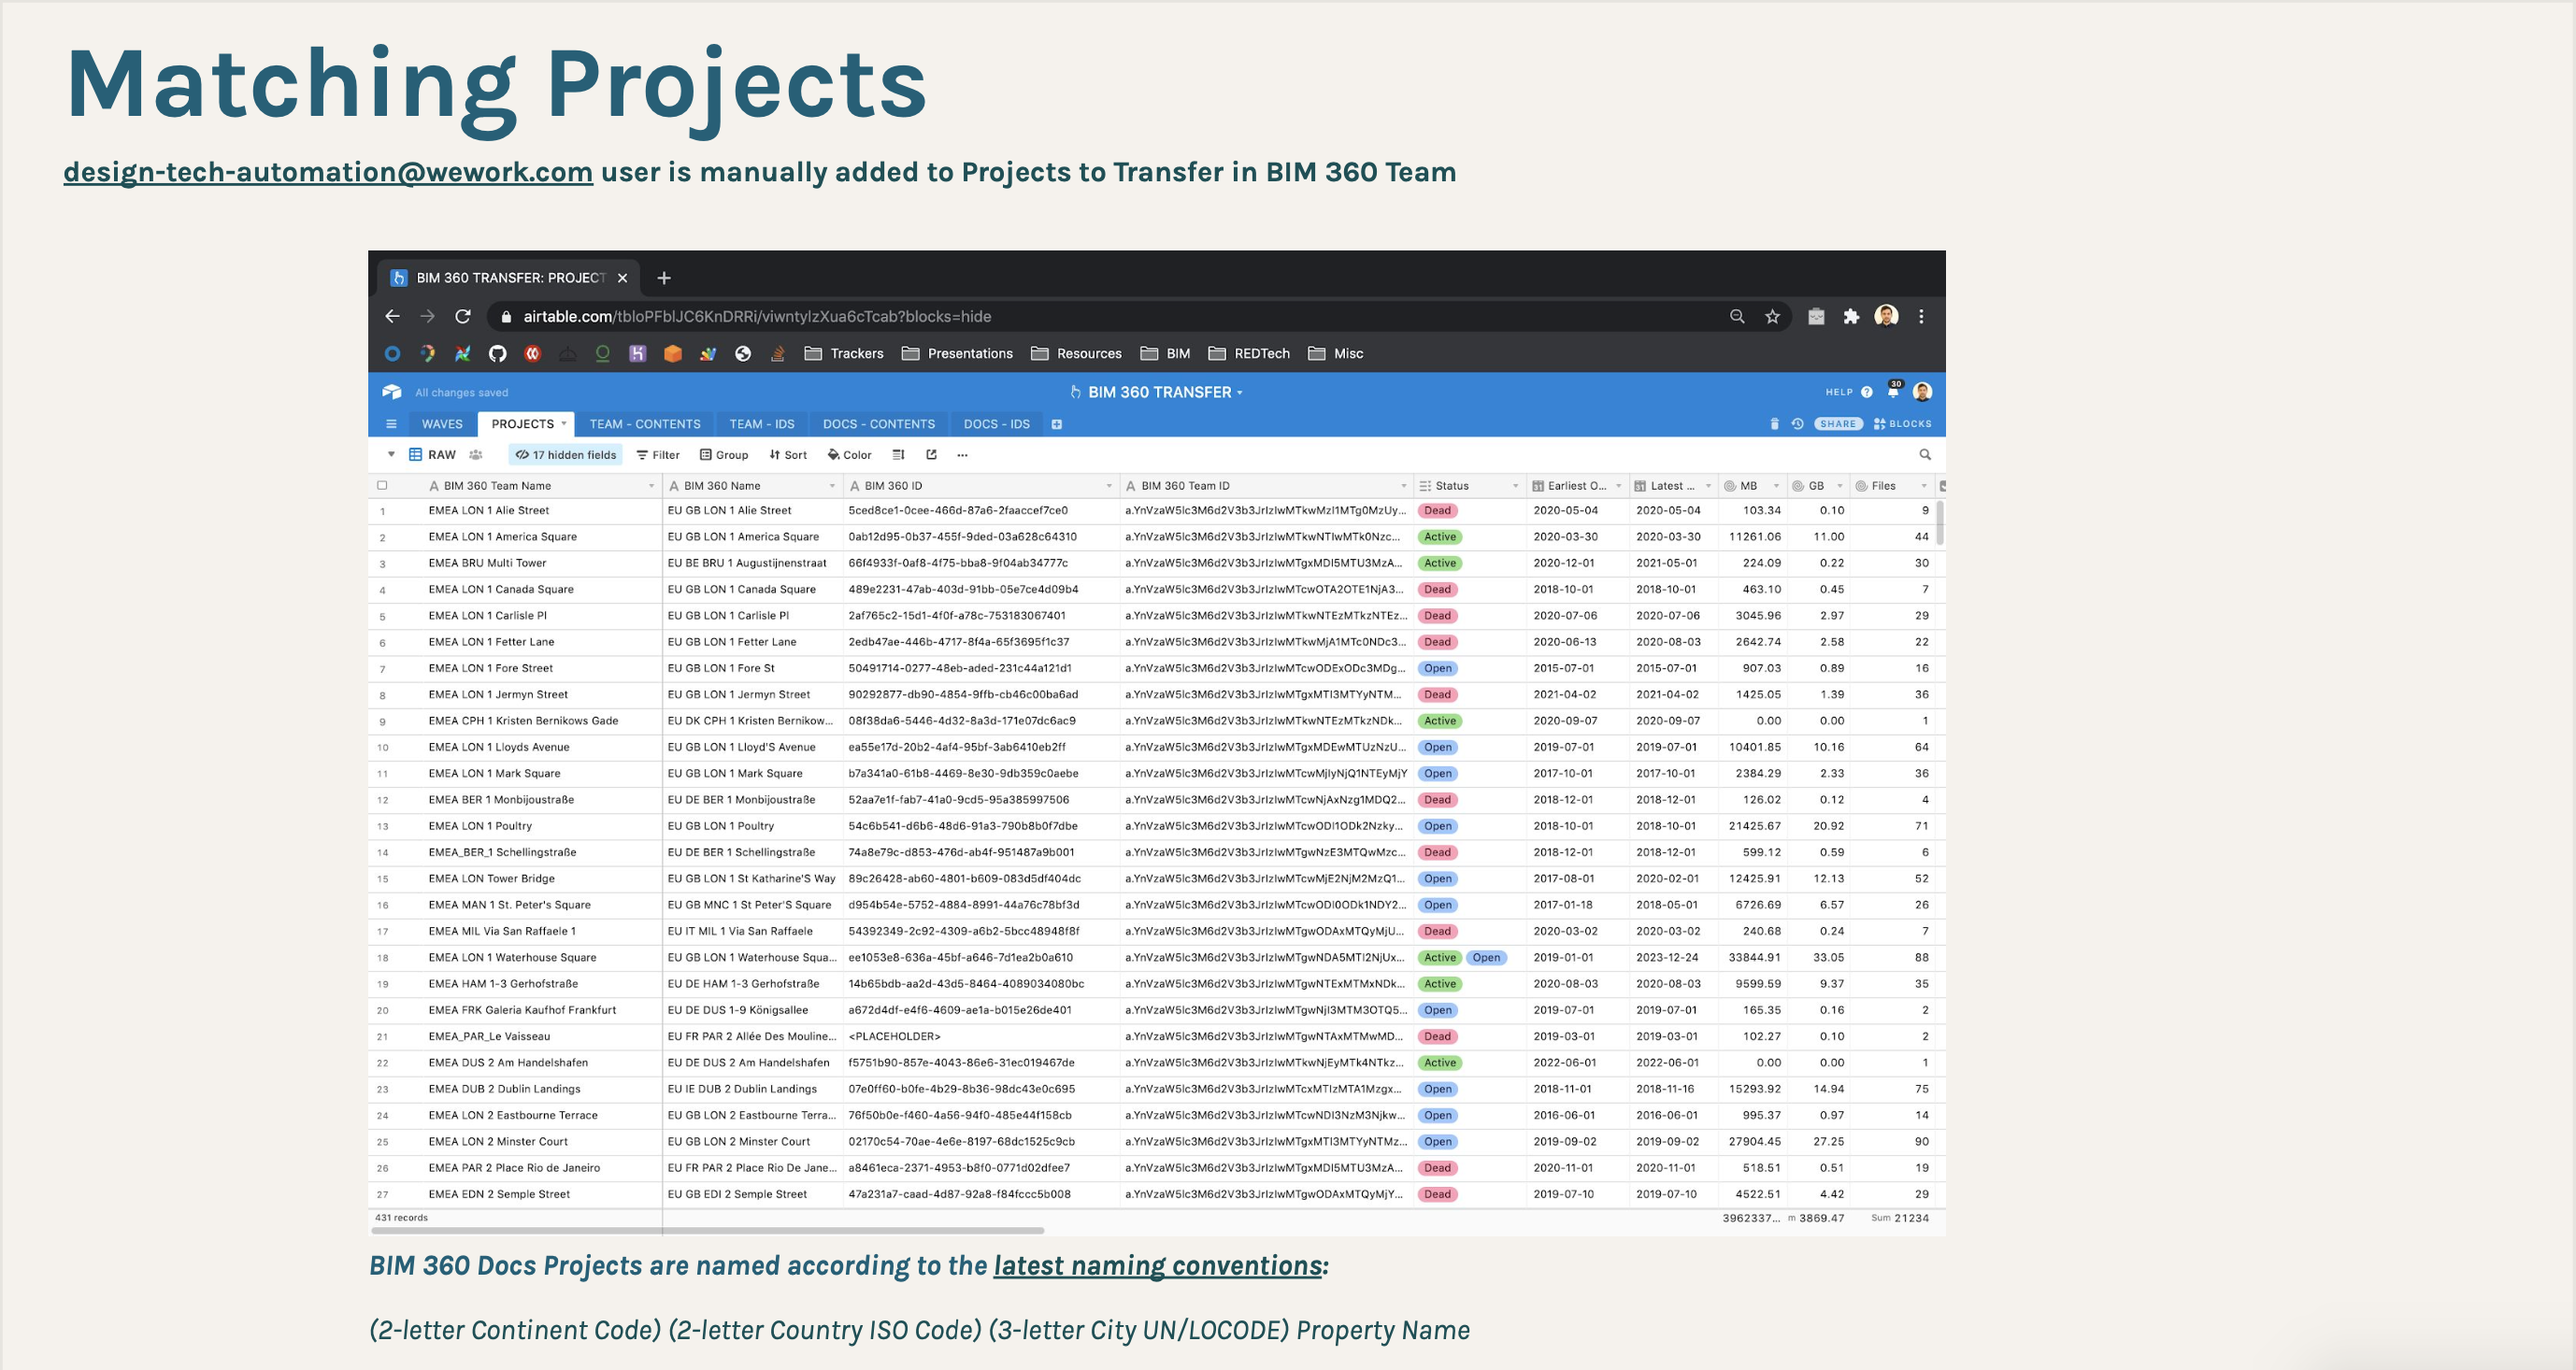Open a new browser tab with plus
The image size is (2576, 1370).
(664, 278)
